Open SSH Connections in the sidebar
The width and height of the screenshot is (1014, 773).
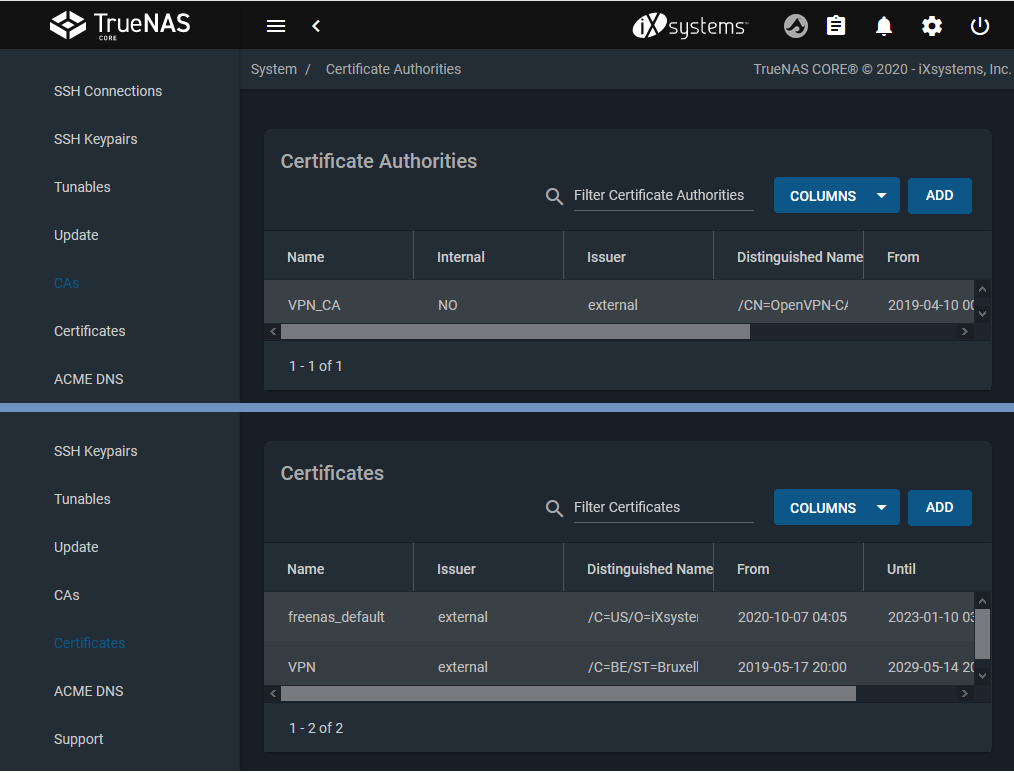(108, 91)
